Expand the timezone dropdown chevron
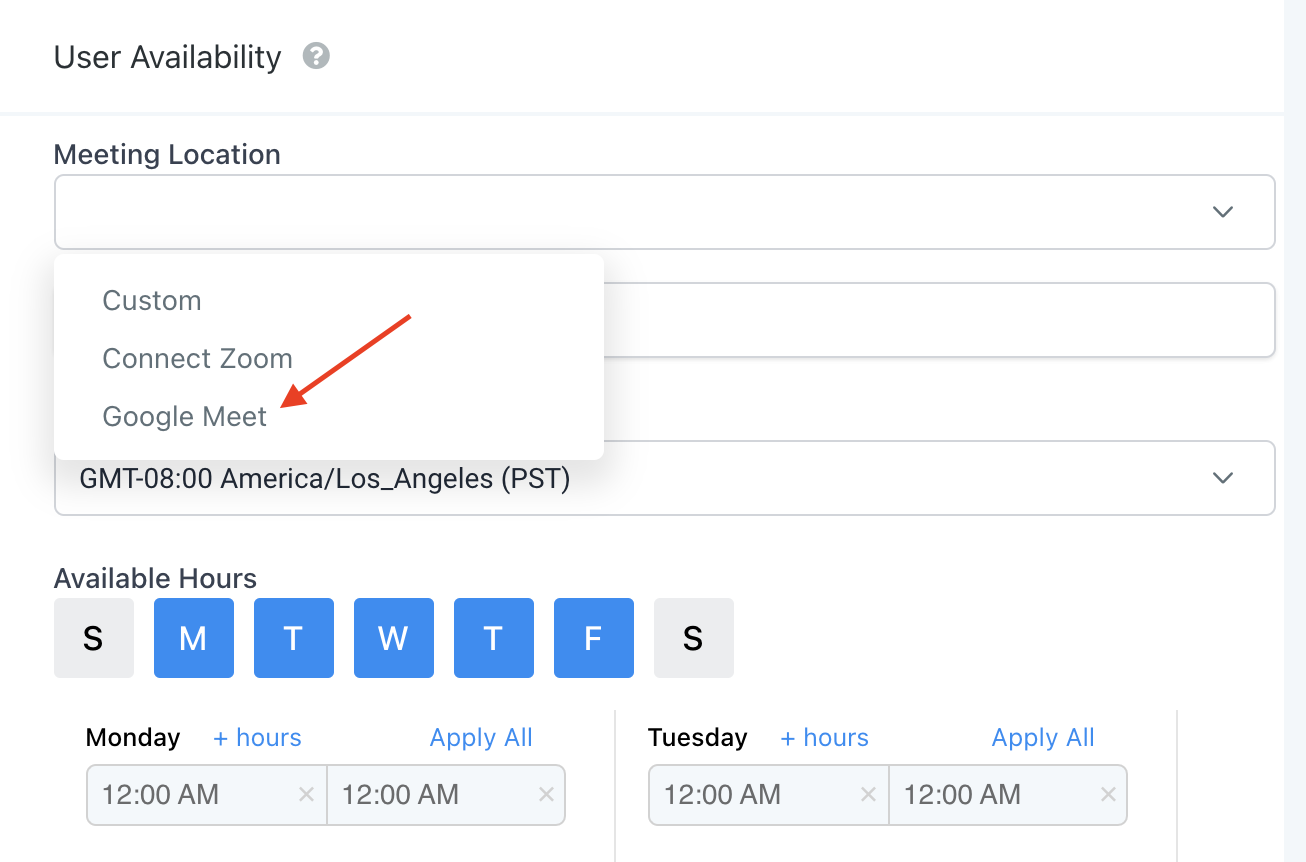 [x=1222, y=478]
